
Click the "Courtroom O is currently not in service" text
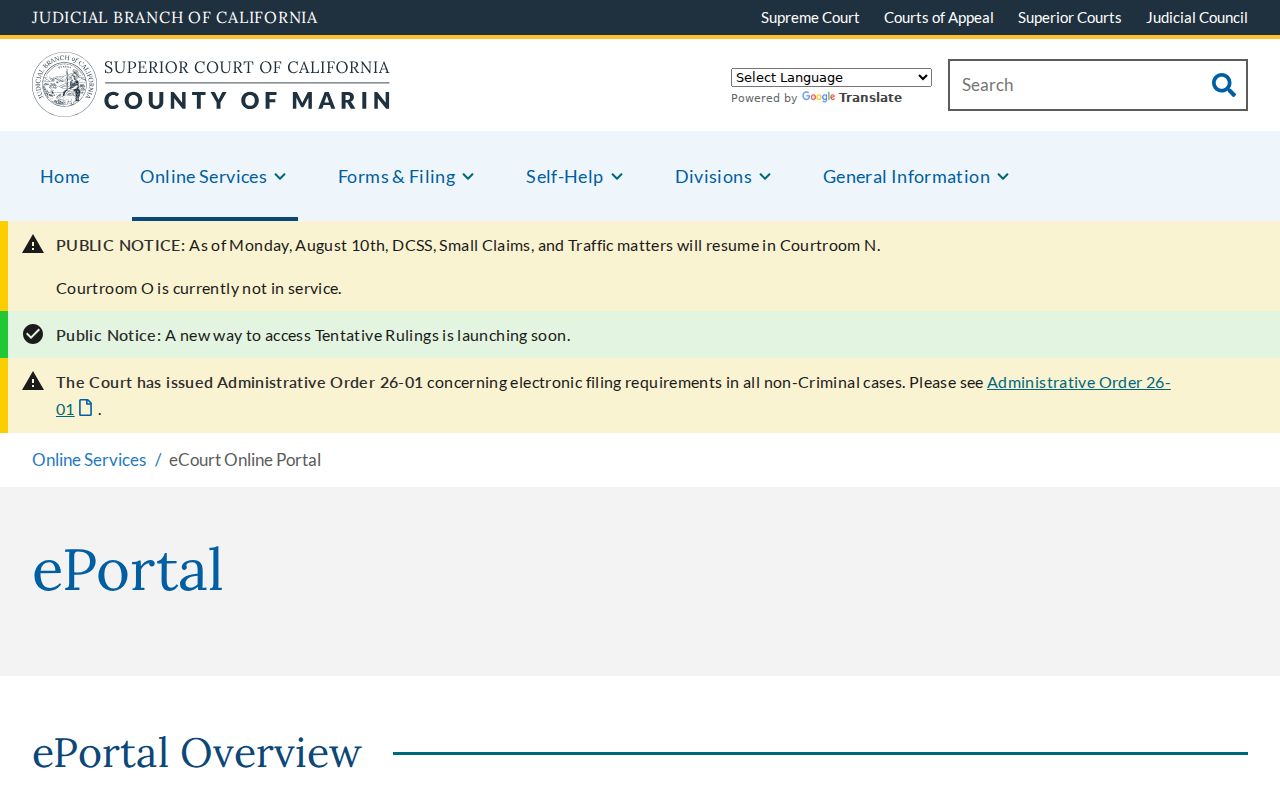(199, 288)
